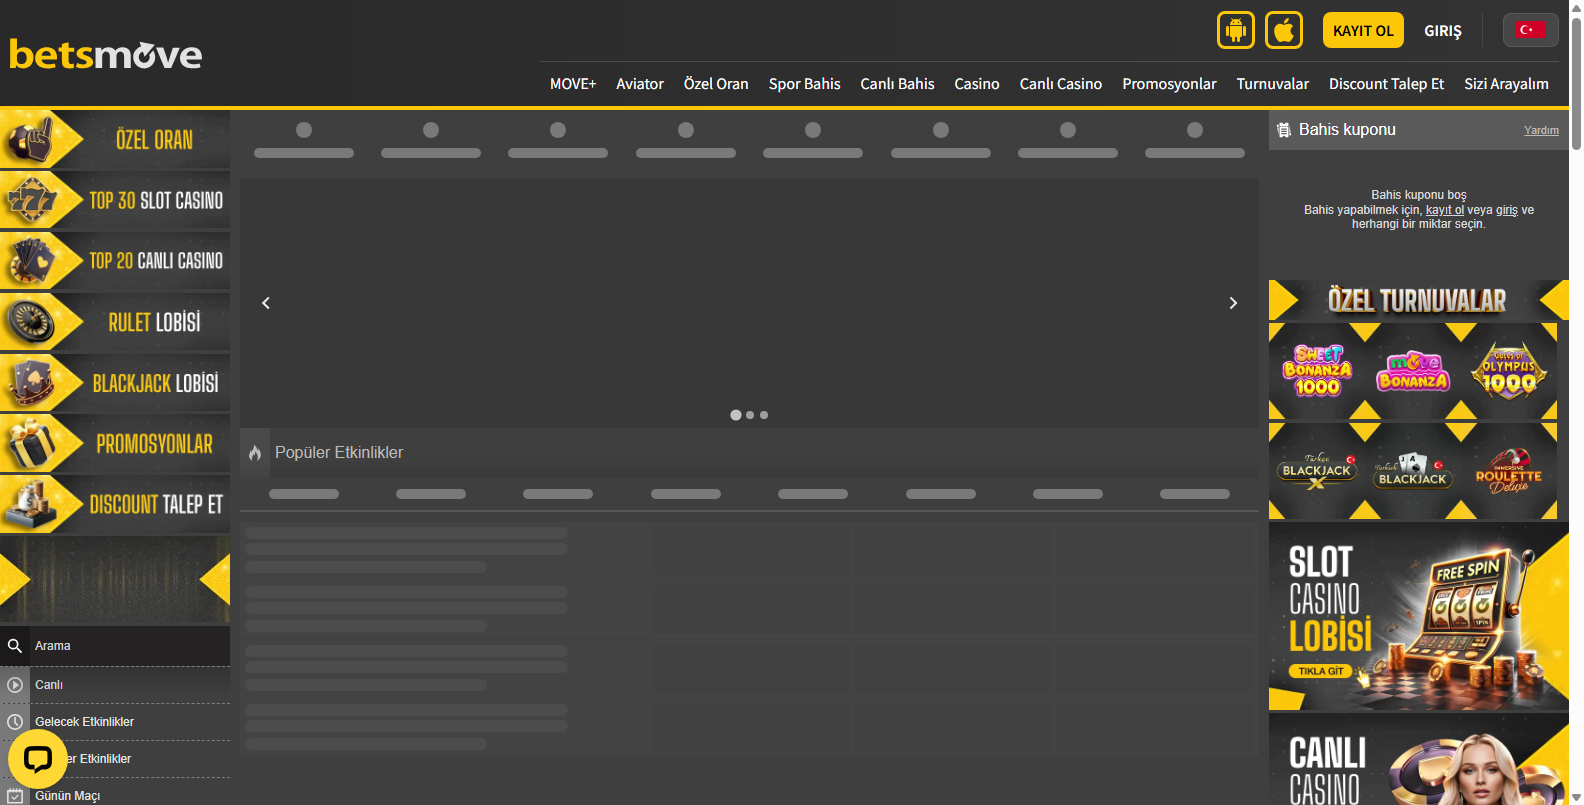
Task: Open the Turkish flag language selector
Action: click(1530, 30)
